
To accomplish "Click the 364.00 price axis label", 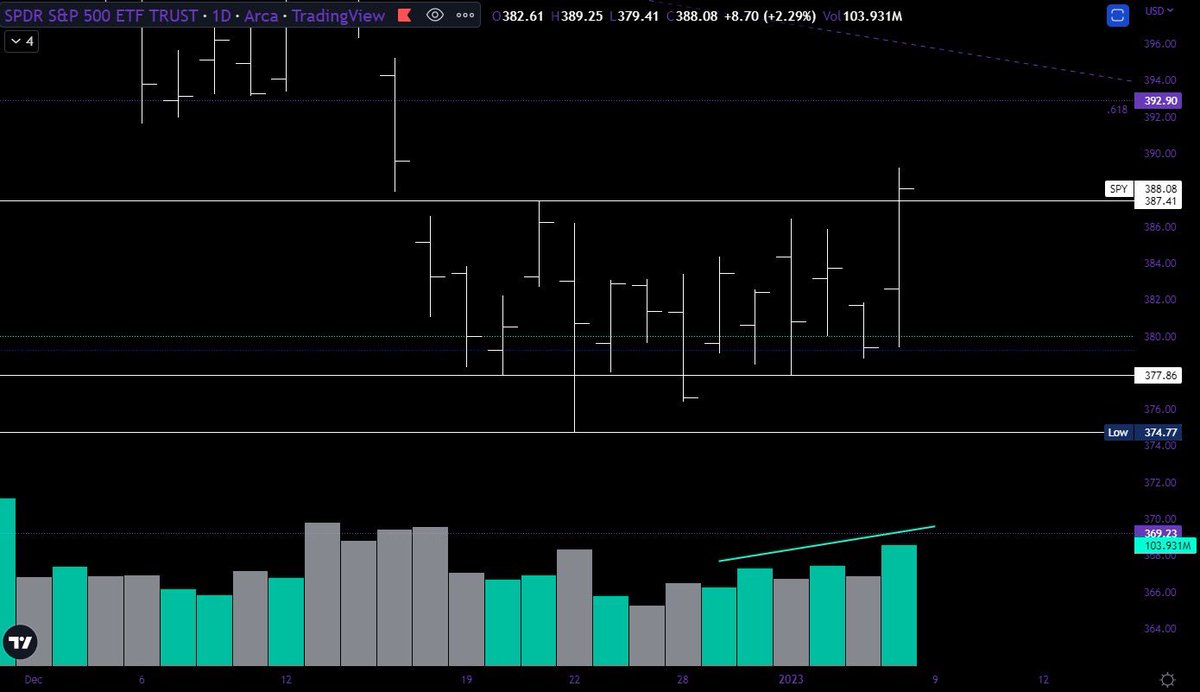I will (x=1160, y=629).
